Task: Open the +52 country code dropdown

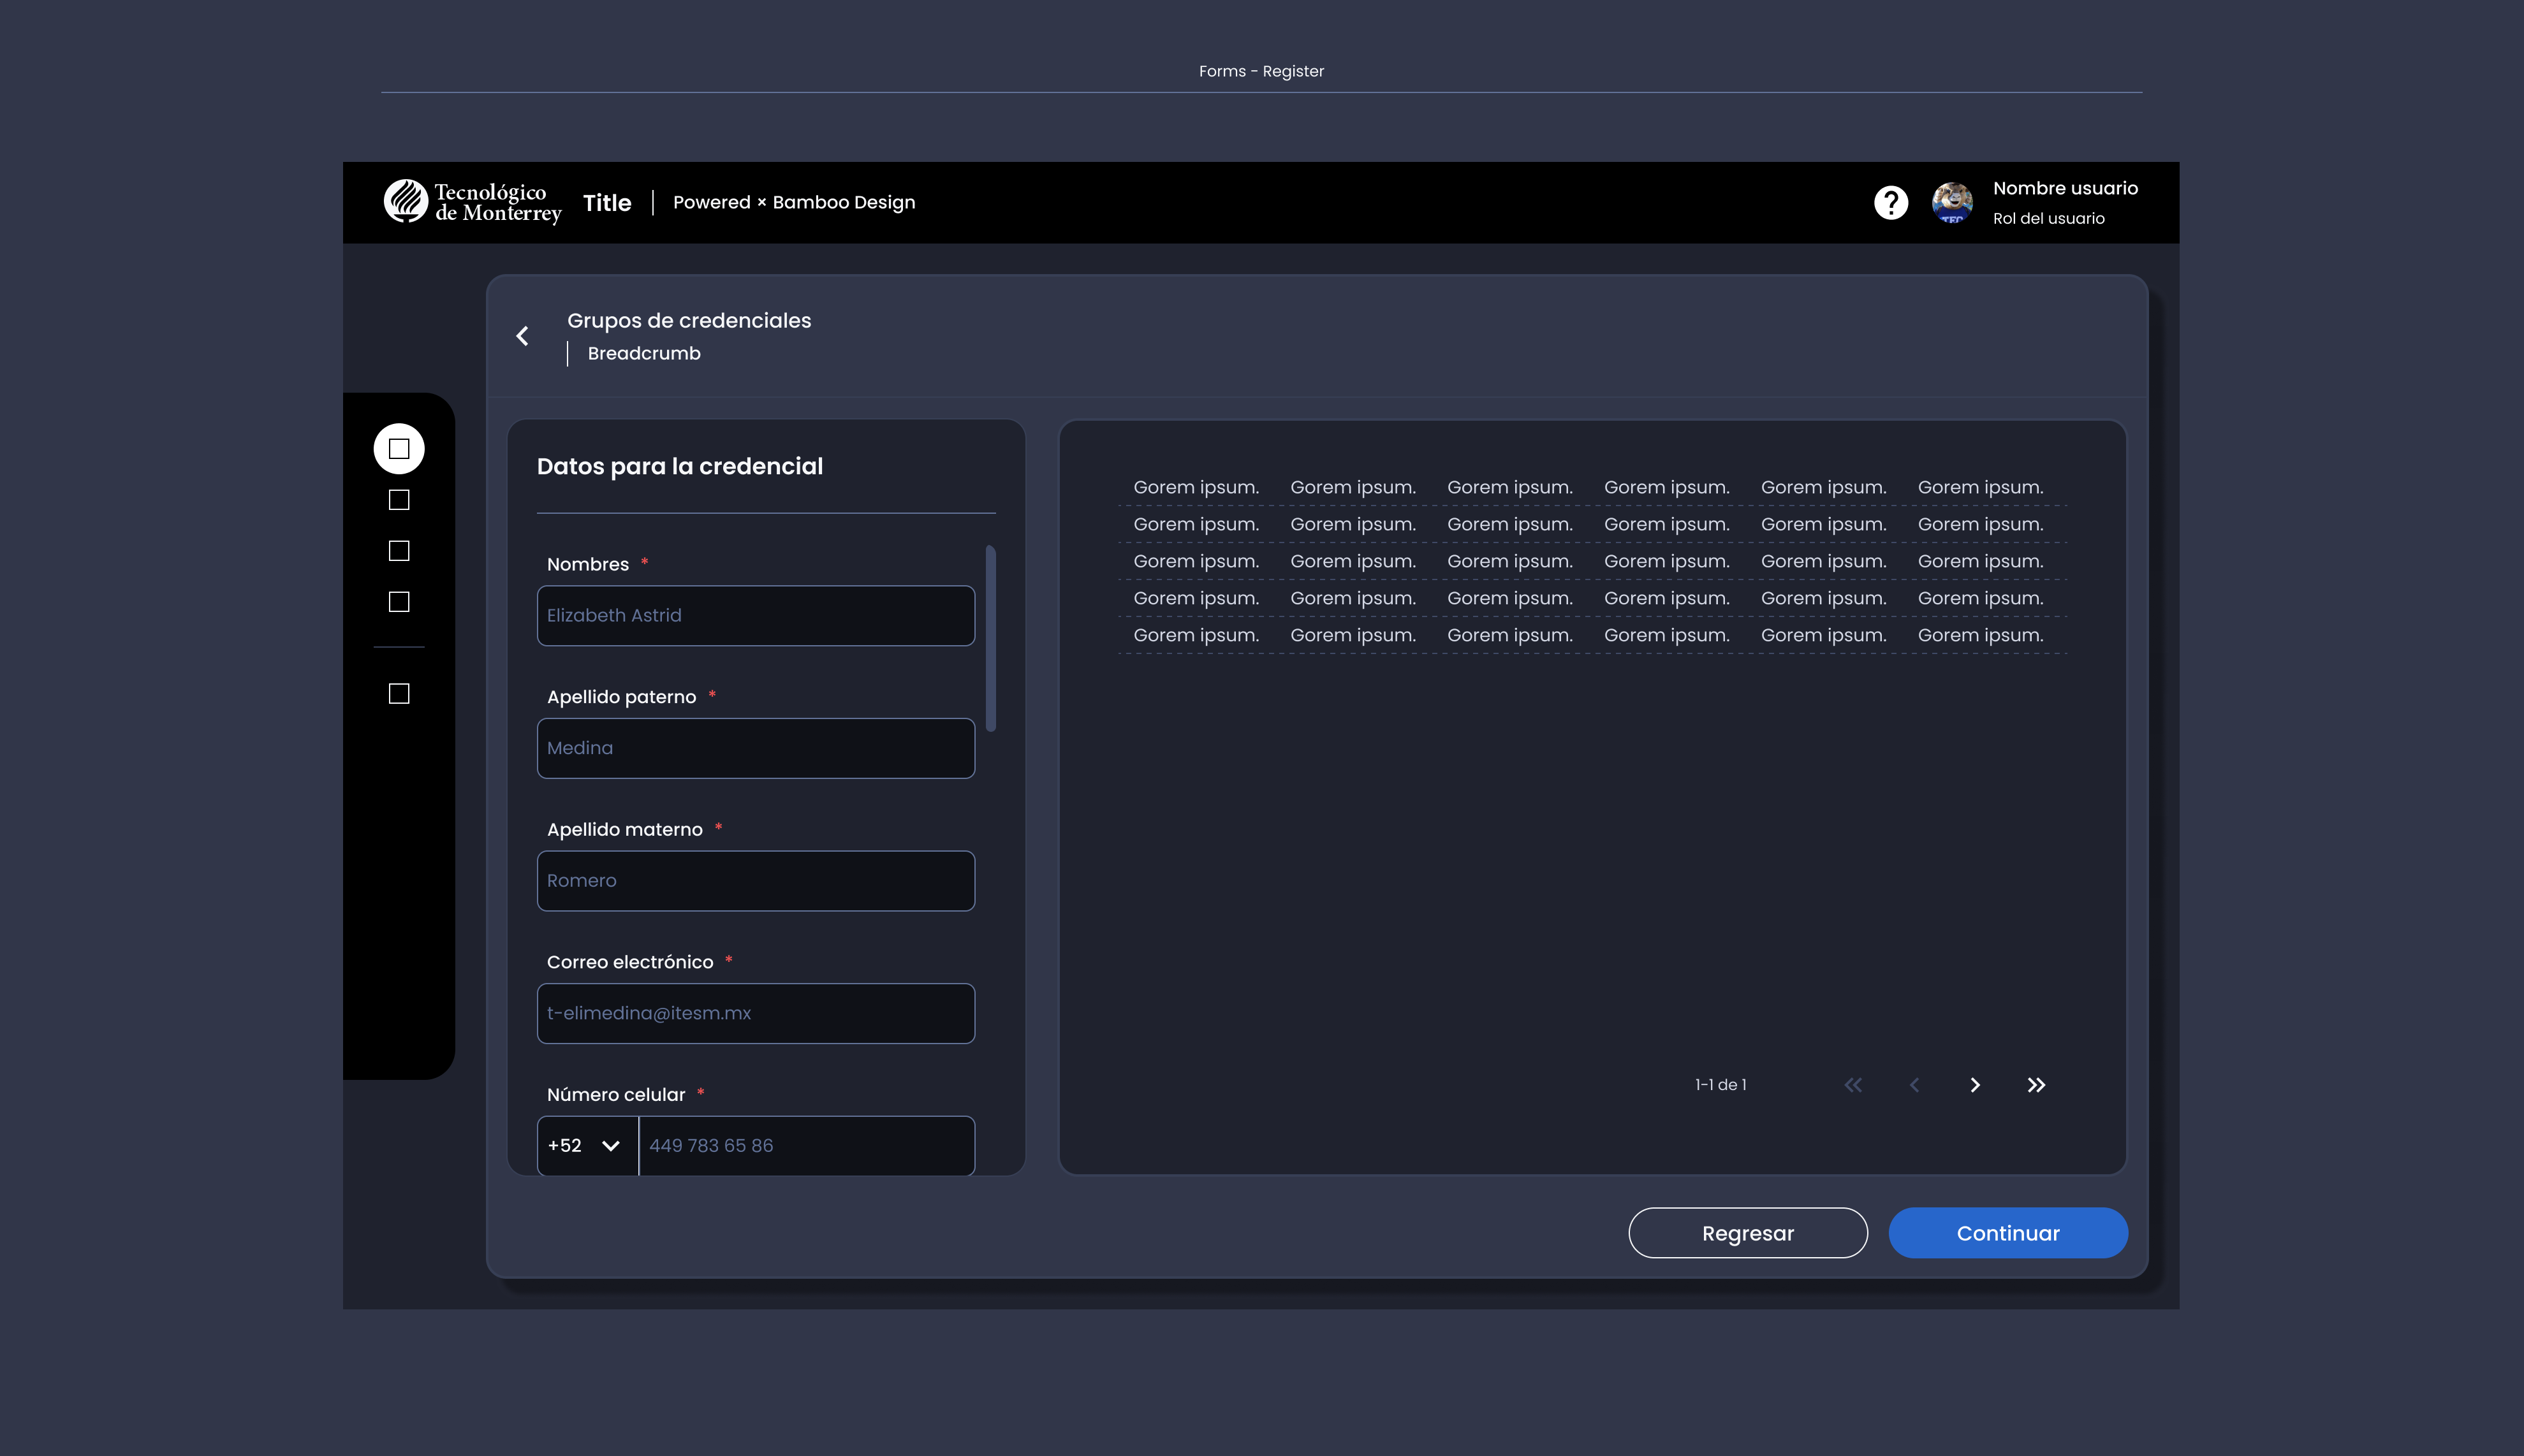Action: pos(587,1146)
